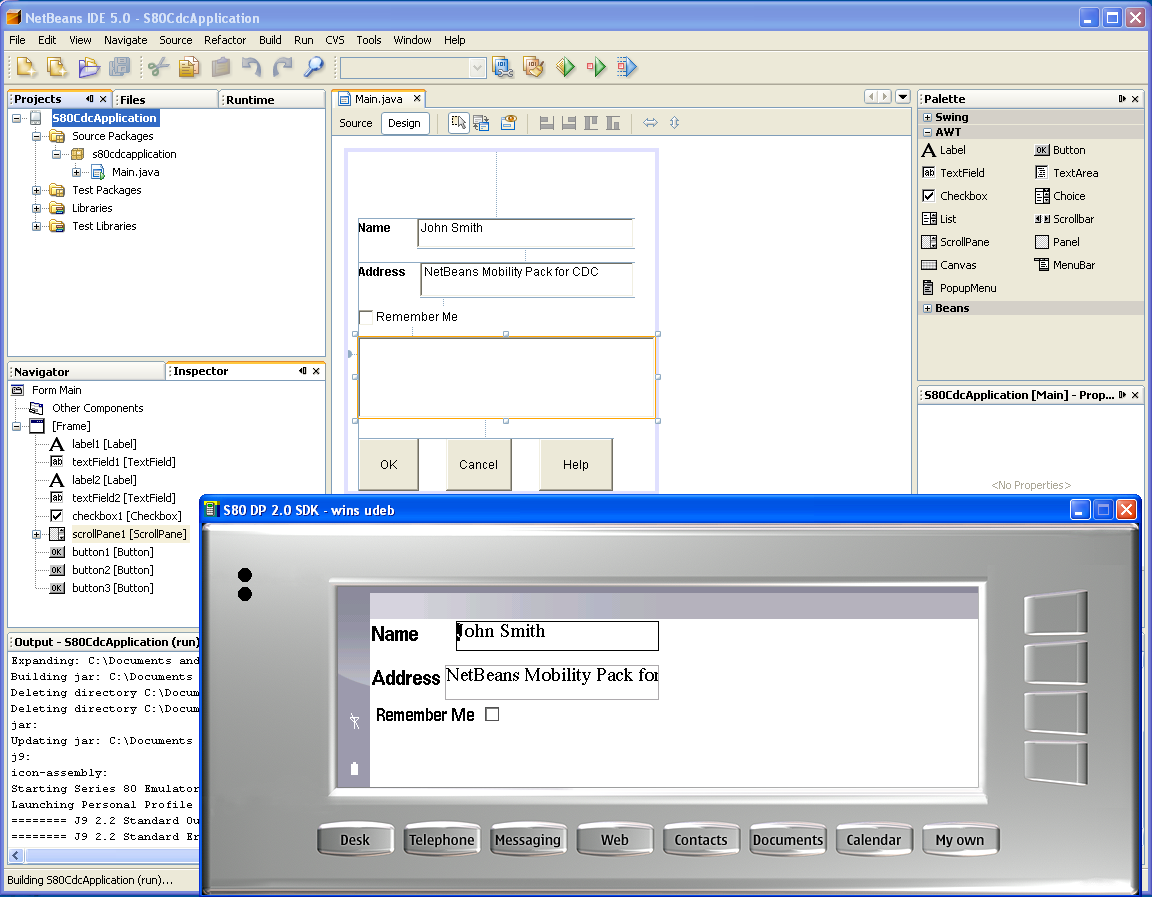Pick the List component from palette

[939, 219]
